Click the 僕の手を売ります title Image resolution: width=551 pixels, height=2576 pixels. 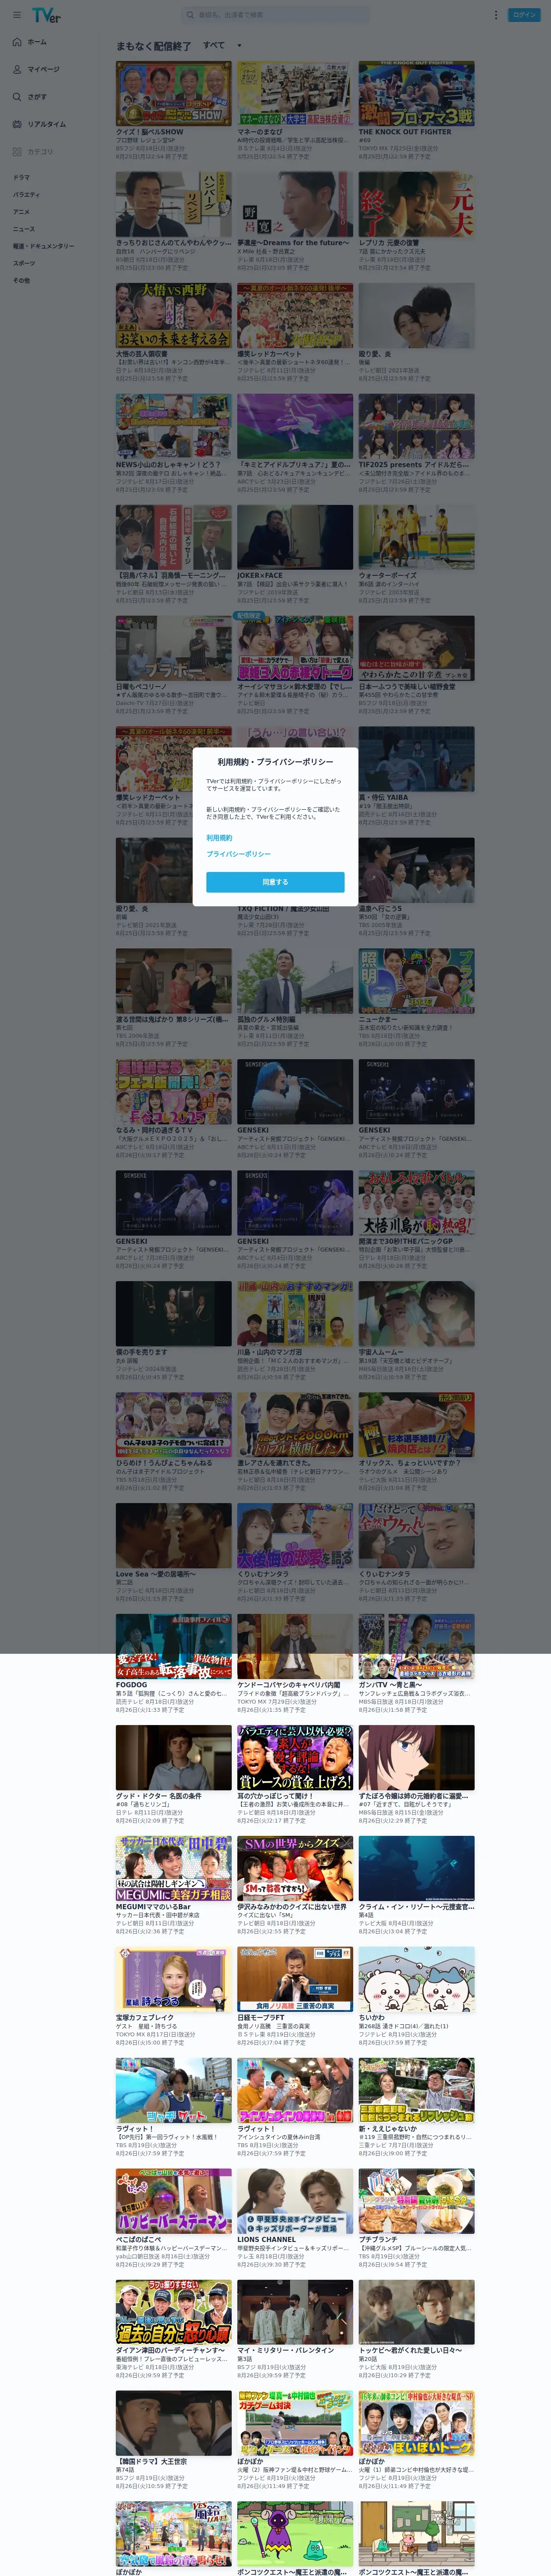tap(141, 1352)
